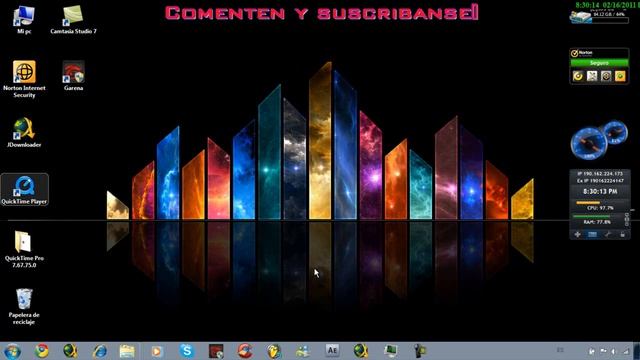Open Skype from the taskbar
Screen dimensions: 640x360
pyautogui.click(x=187, y=351)
